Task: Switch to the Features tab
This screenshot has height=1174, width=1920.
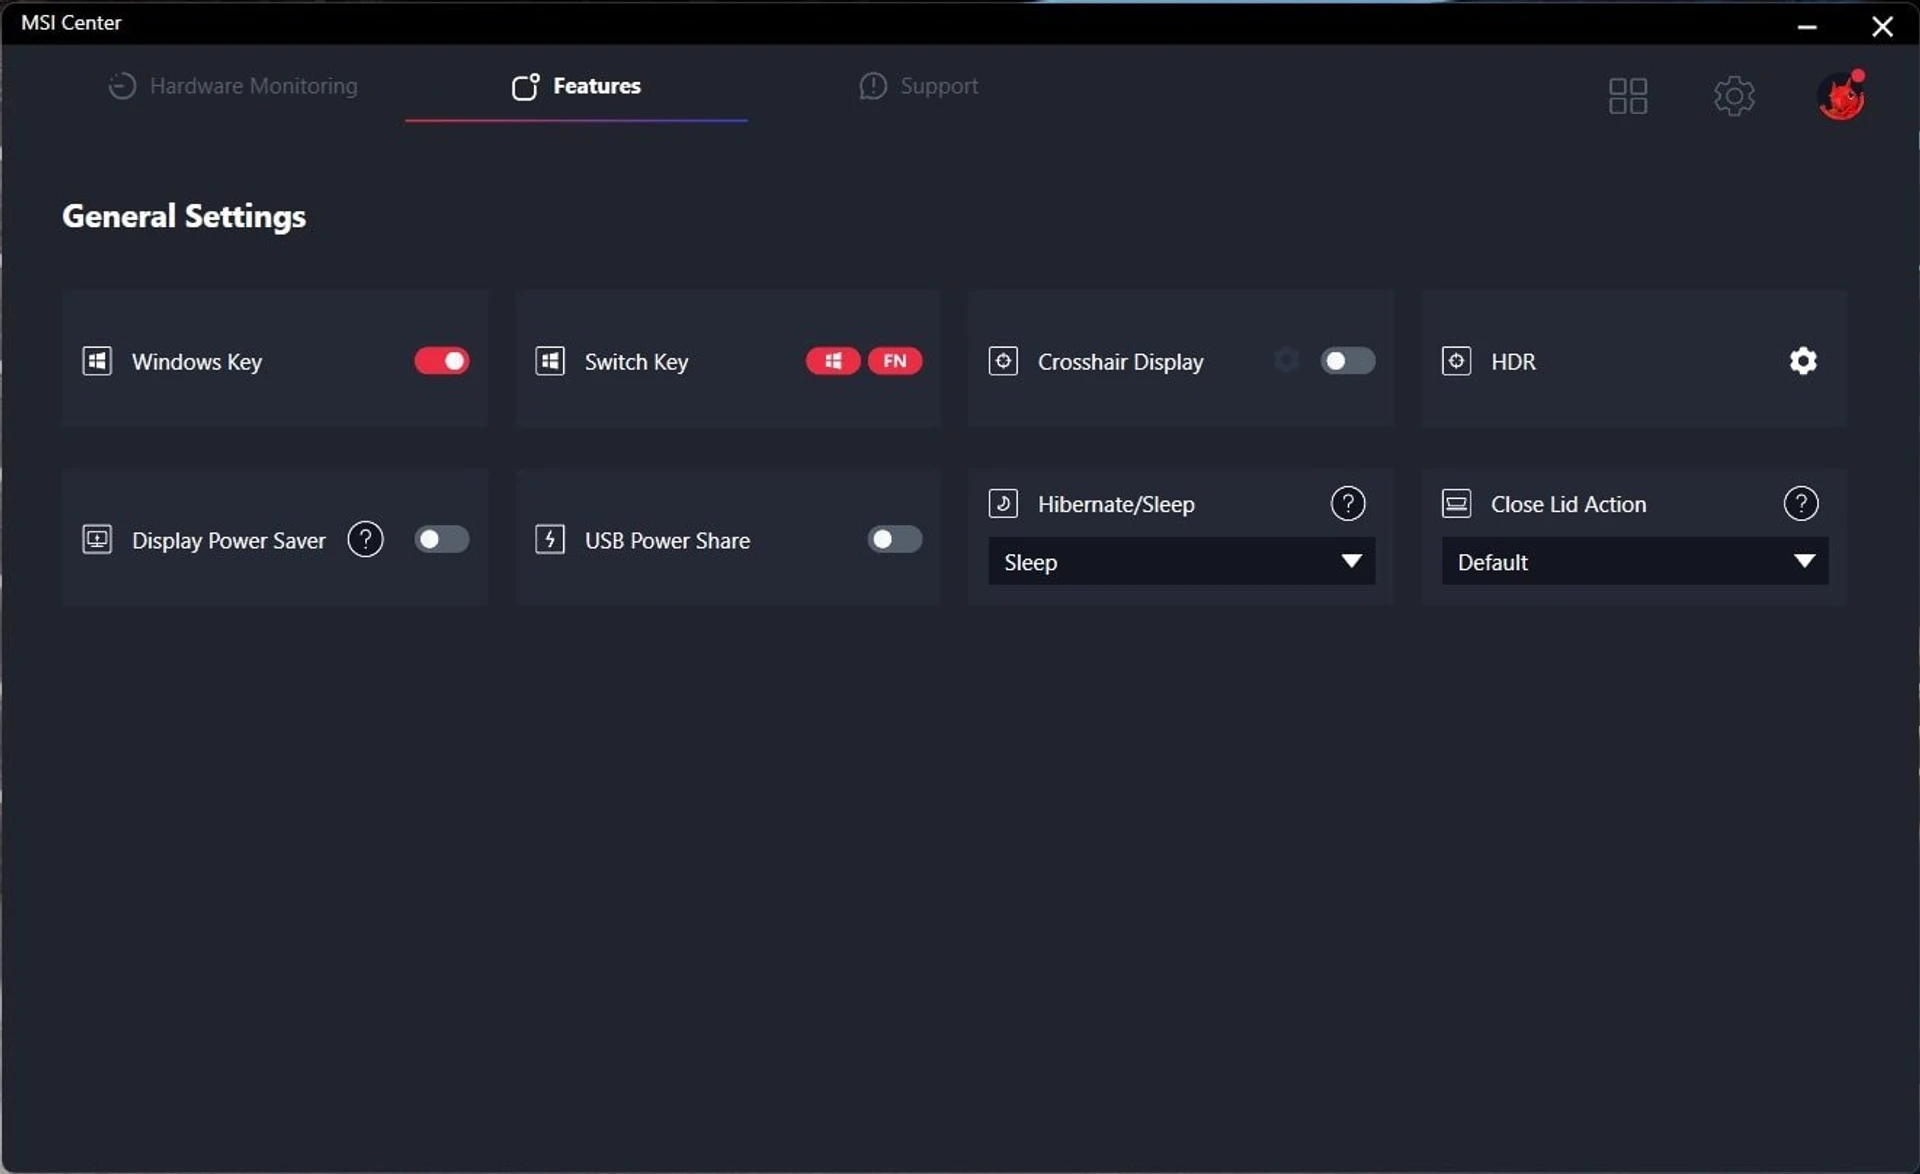Action: click(x=576, y=86)
